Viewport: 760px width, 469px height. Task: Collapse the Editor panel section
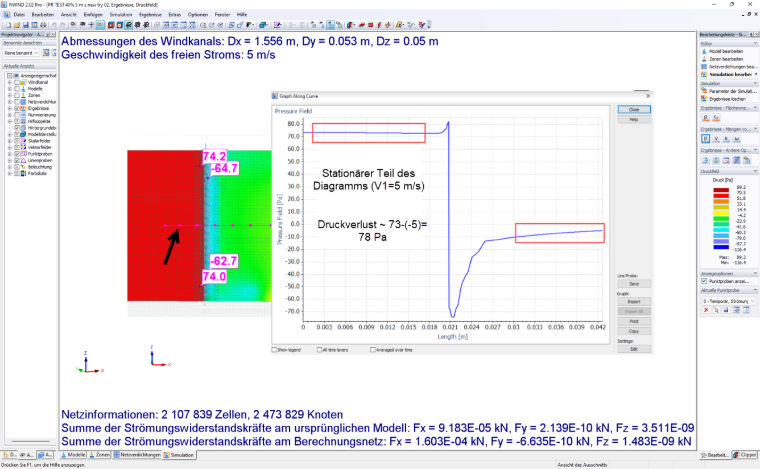755,44
